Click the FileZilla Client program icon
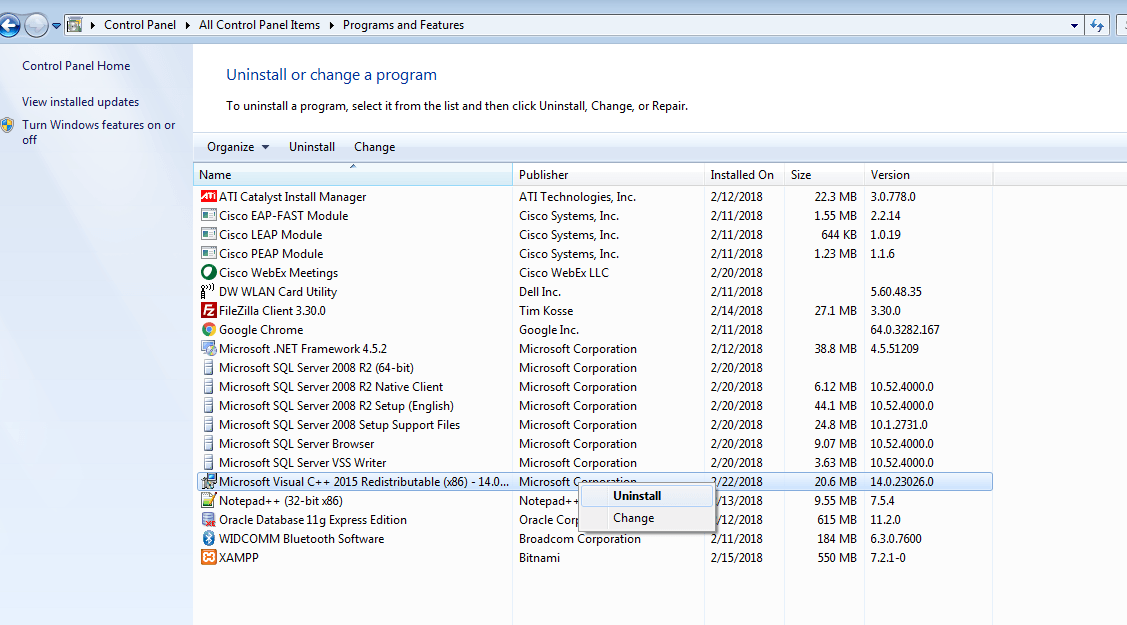Viewport: 1127px width, 625px height. 208,311
